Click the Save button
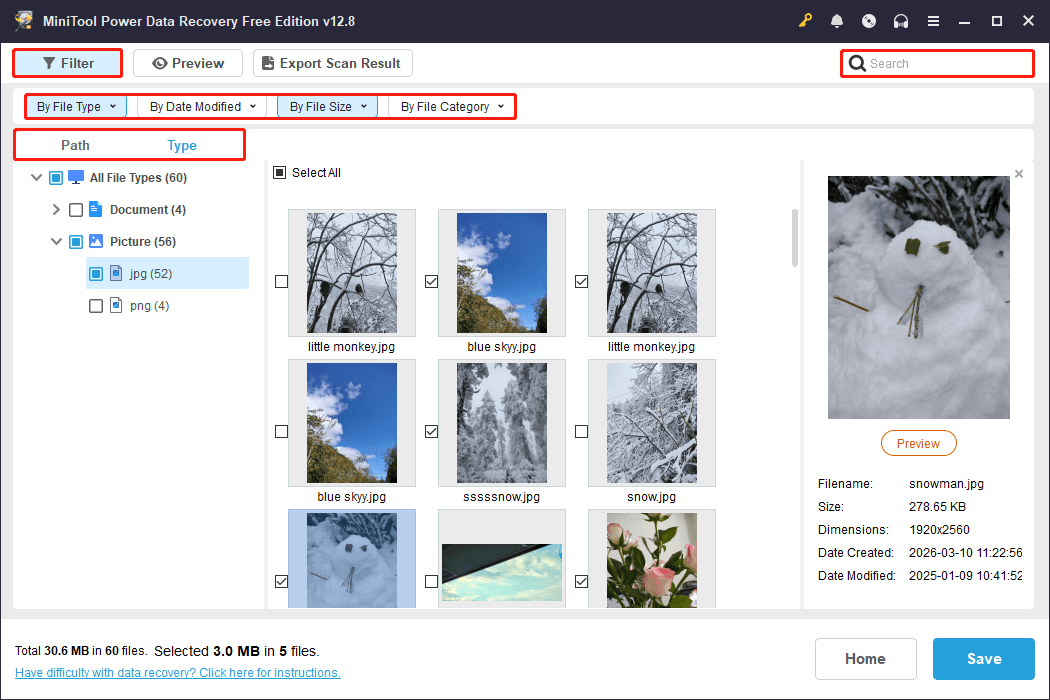Image resolution: width=1050 pixels, height=700 pixels. 983,659
